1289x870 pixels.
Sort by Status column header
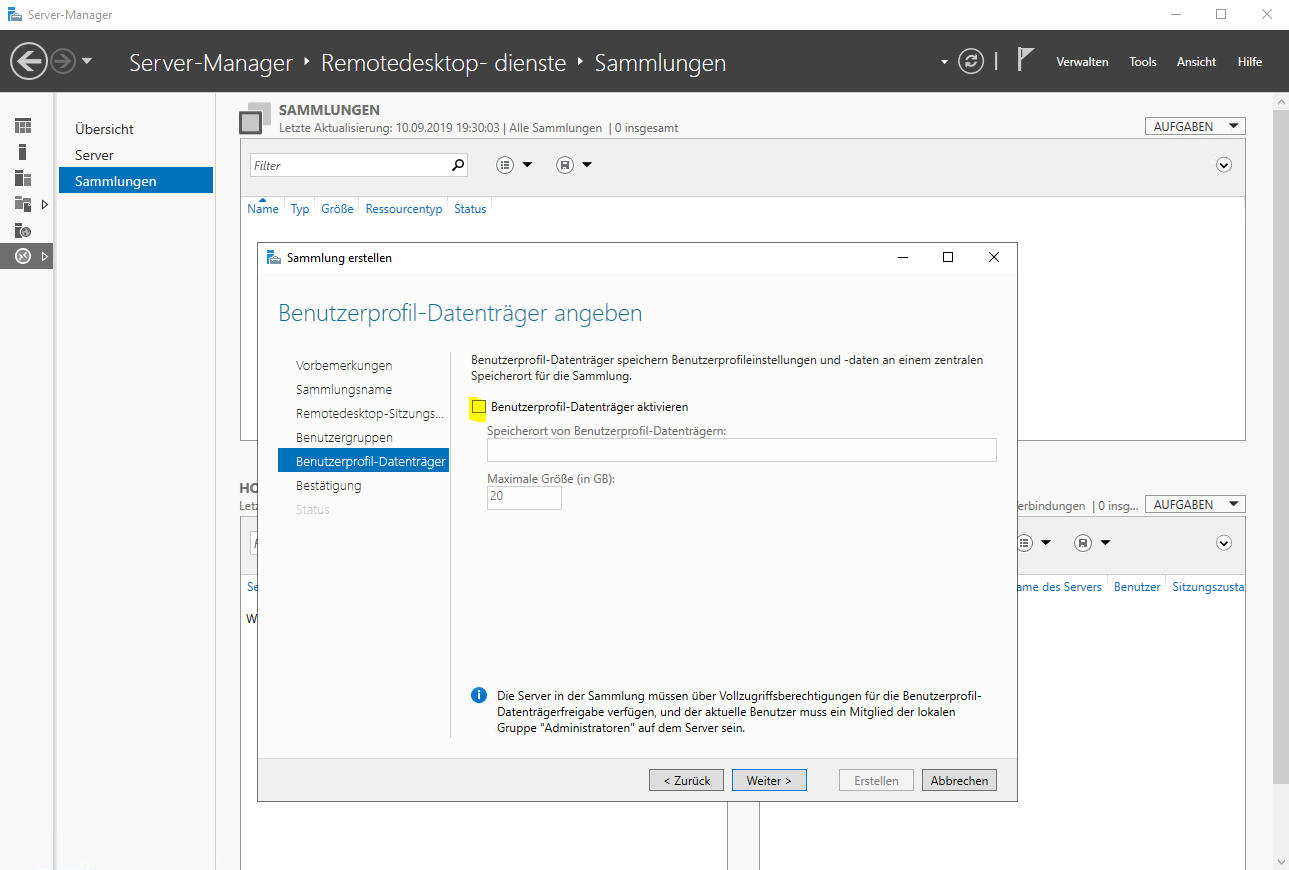click(x=470, y=209)
